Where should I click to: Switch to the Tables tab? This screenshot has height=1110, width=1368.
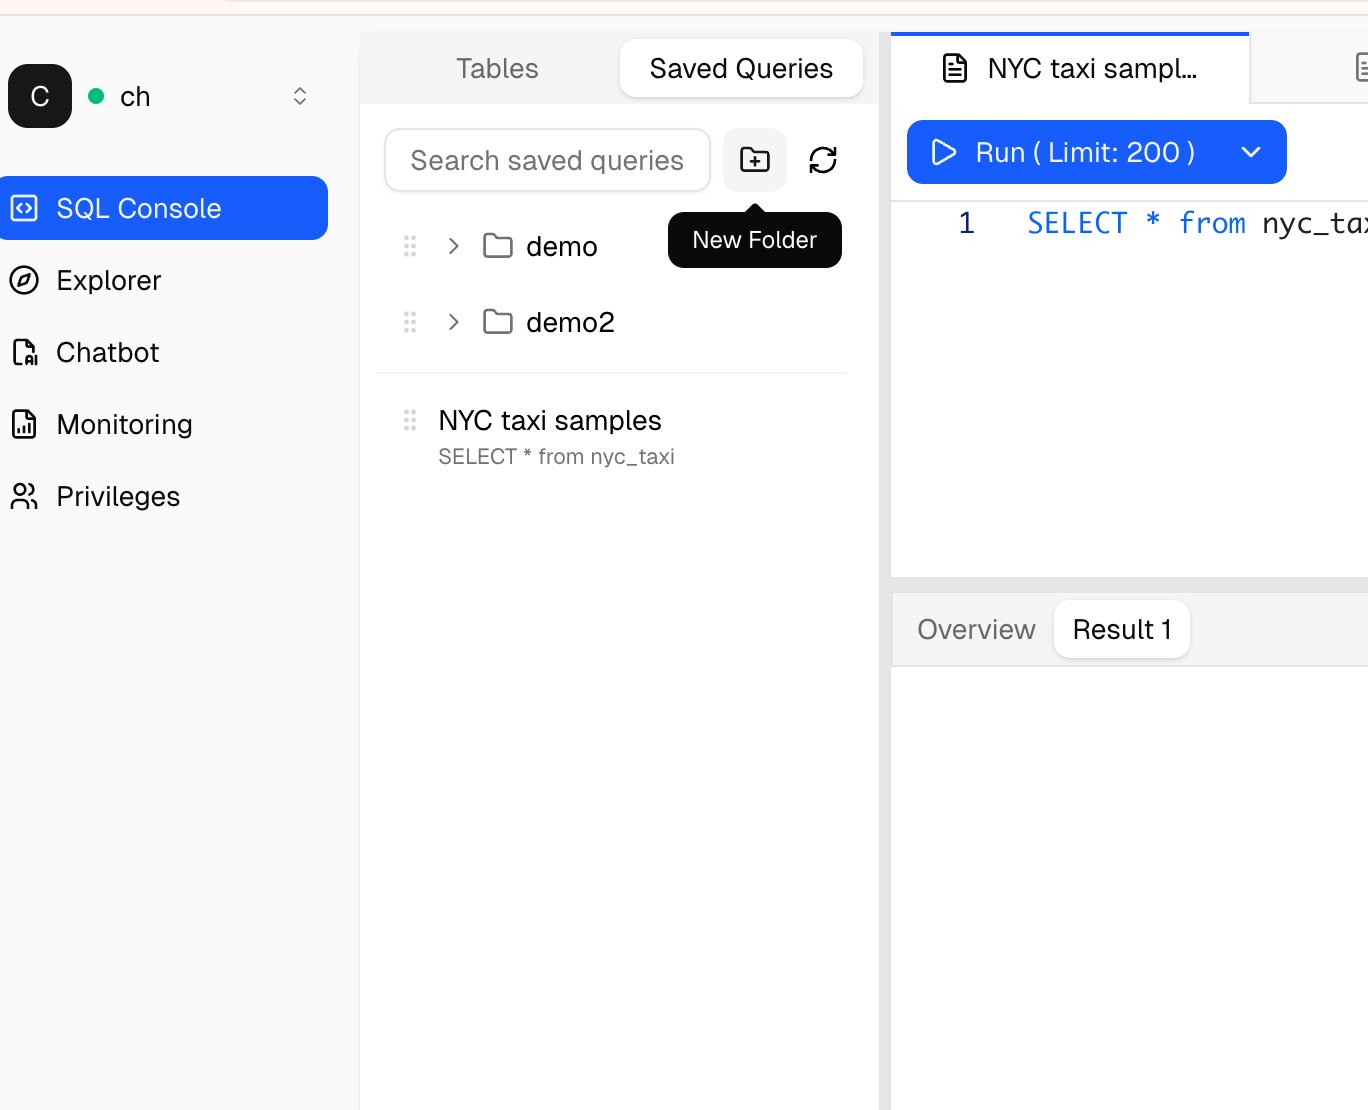497,69
